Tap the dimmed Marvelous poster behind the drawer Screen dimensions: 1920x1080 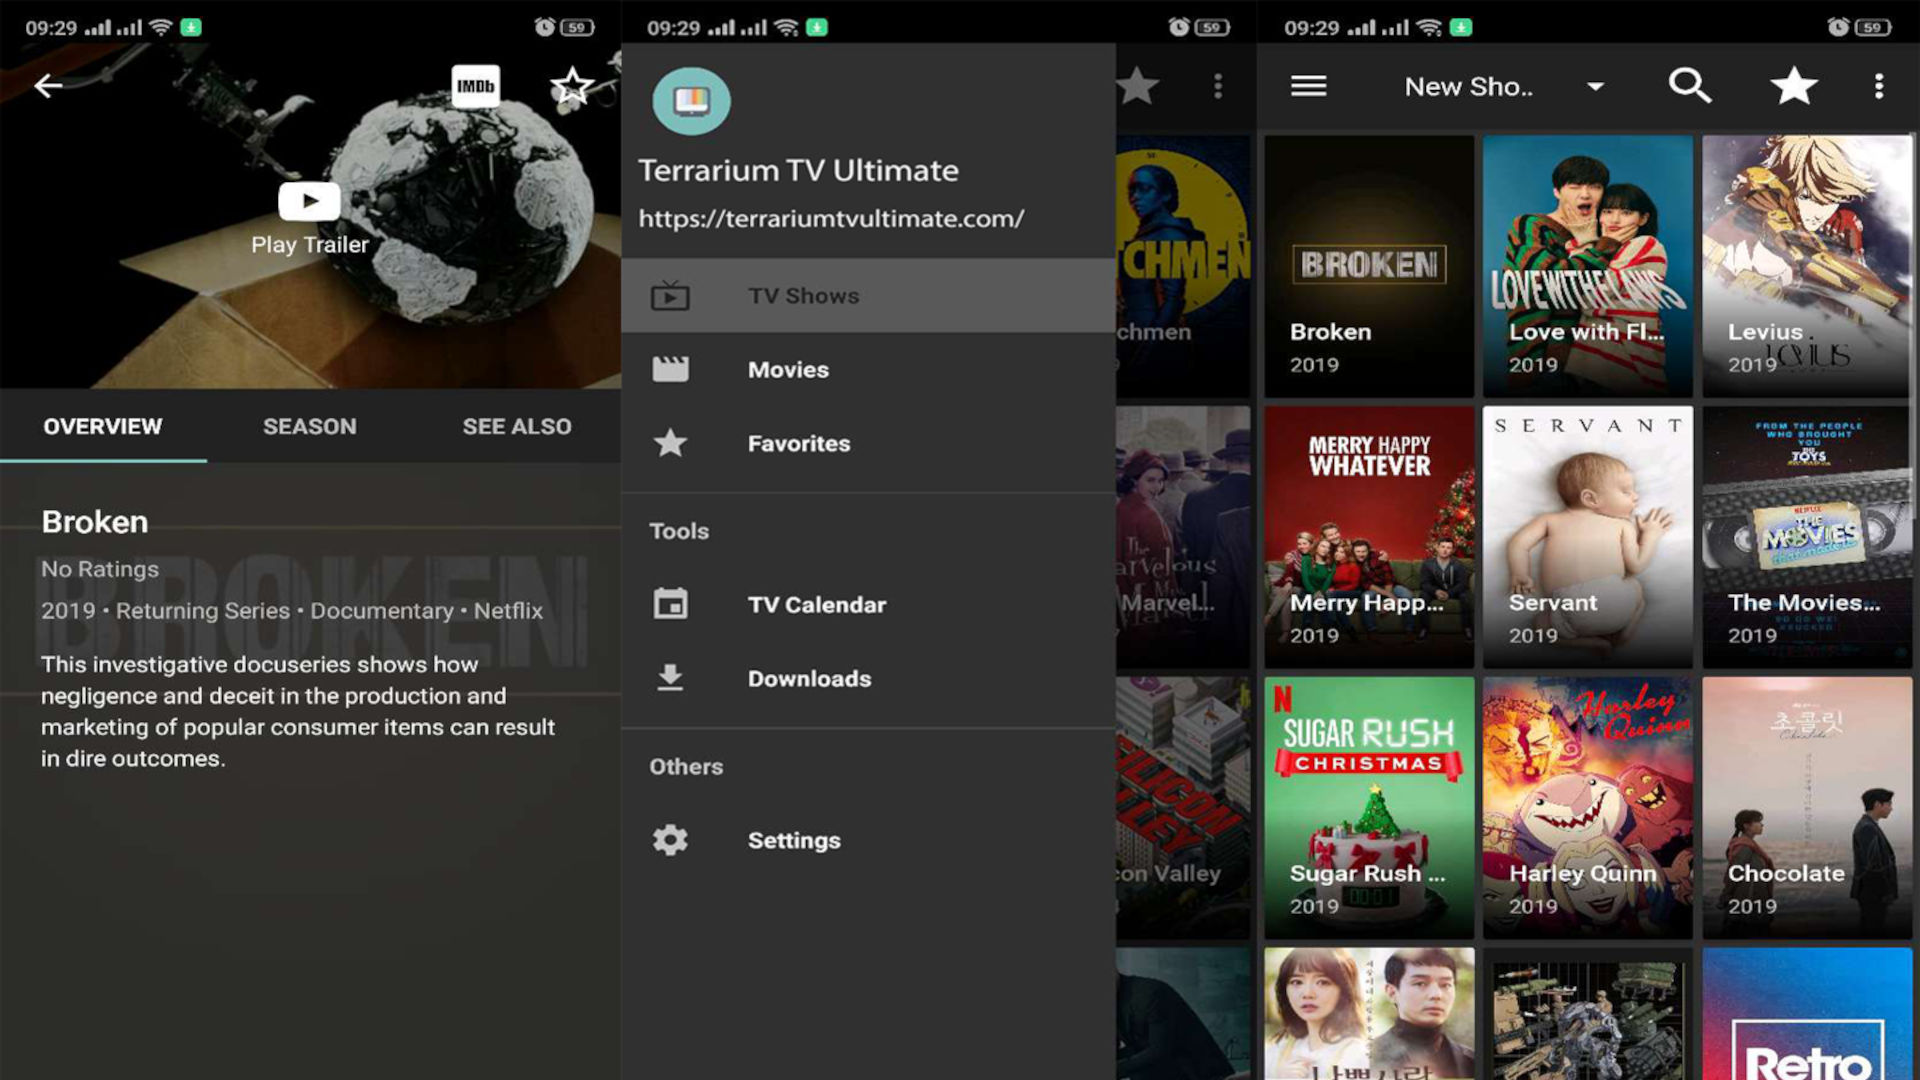pyautogui.click(x=1183, y=537)
